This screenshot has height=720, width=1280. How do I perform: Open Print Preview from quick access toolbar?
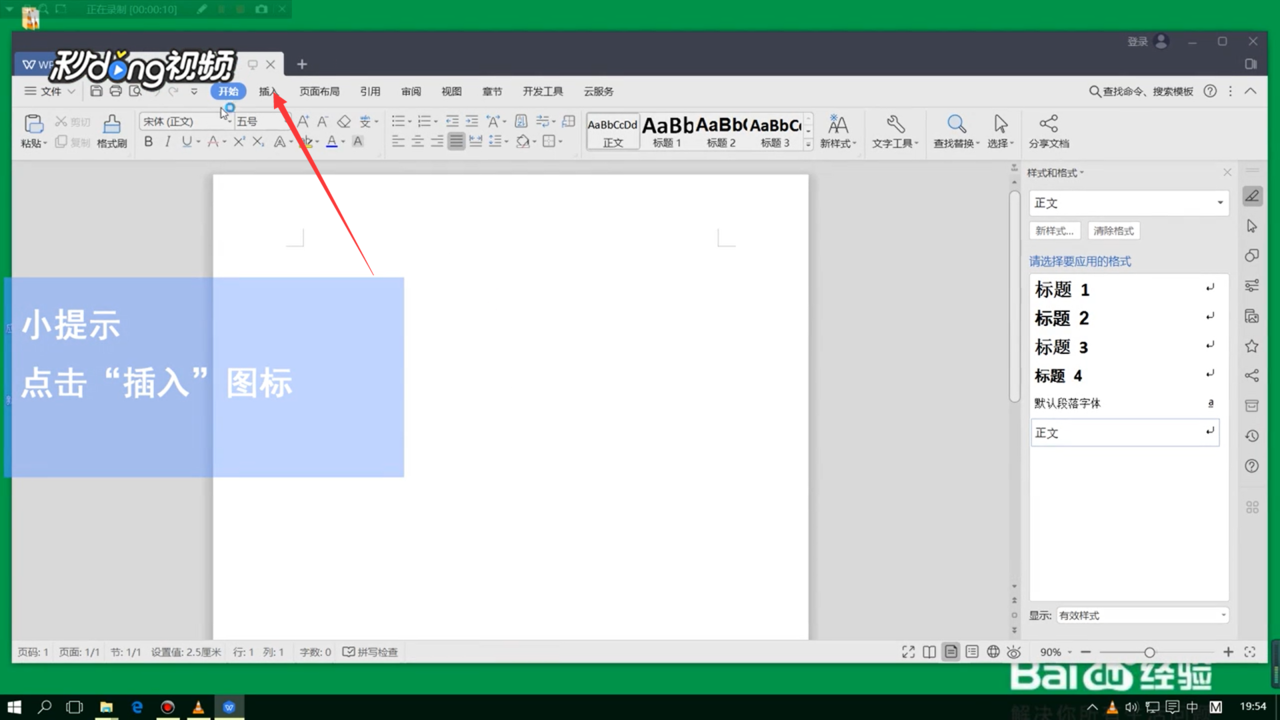[x=135, y=91]
